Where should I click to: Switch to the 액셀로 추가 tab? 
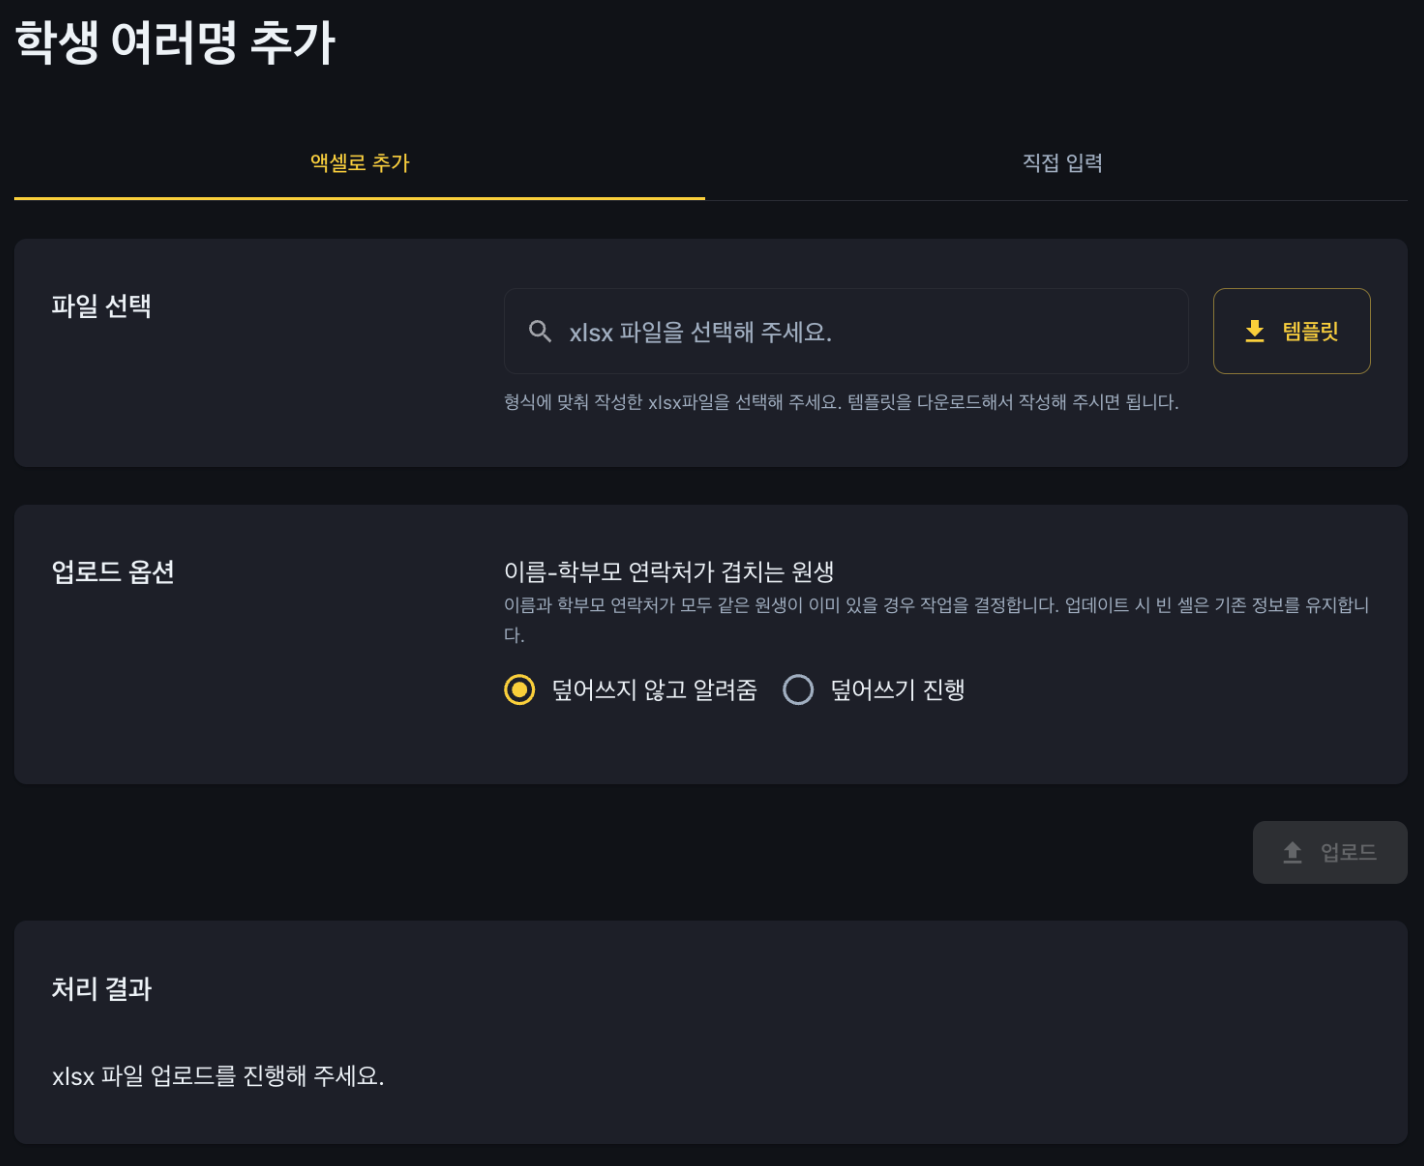[360, 163]
